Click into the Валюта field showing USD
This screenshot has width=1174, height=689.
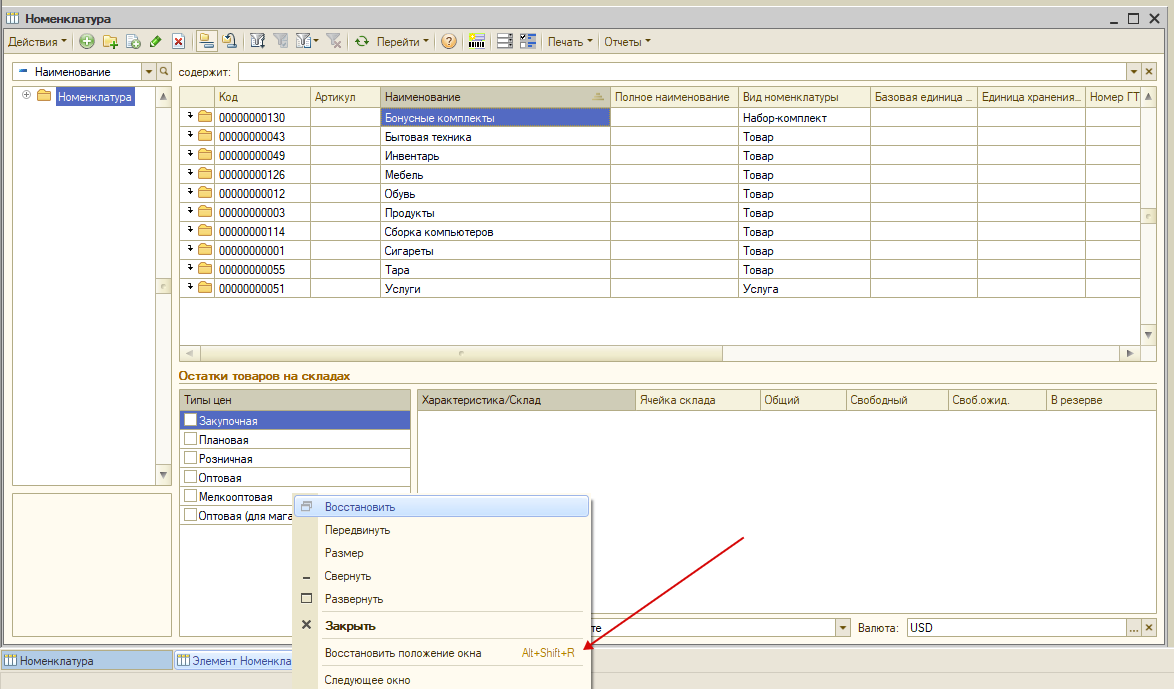tap(1014, 628)
